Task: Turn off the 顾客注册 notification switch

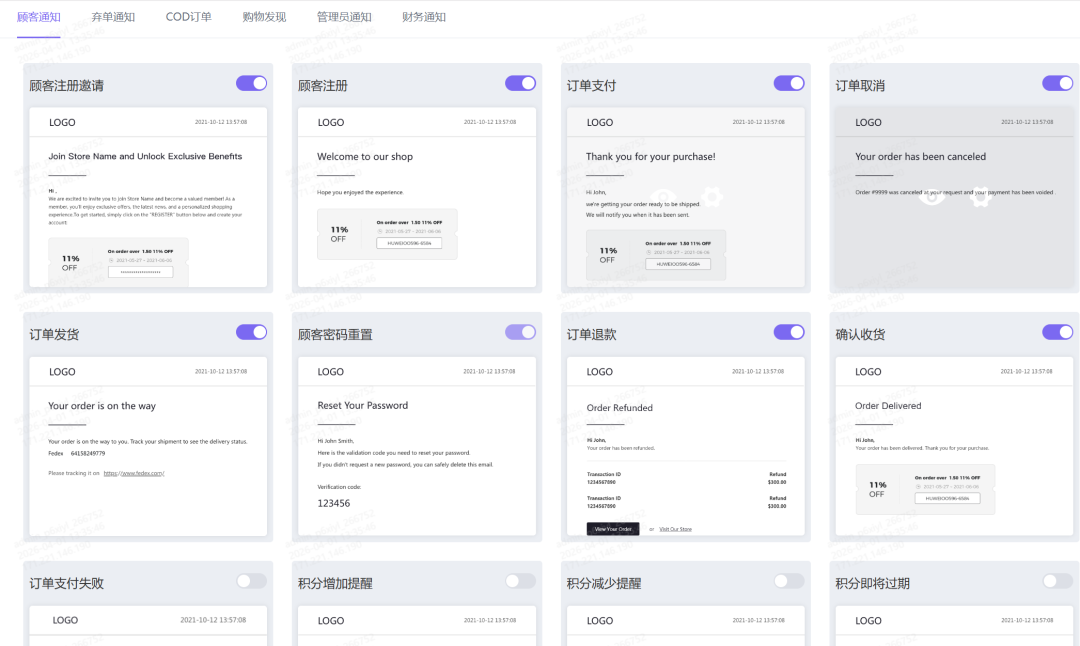Action: tap(520, 83)
